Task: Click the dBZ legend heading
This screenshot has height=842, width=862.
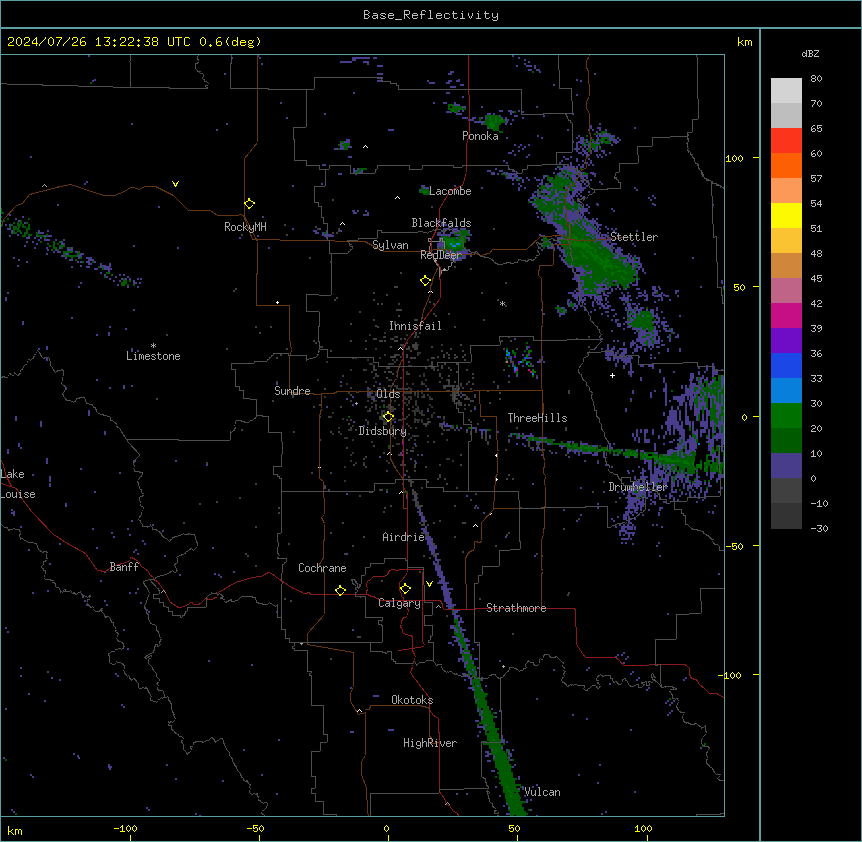Action: pos(810,54)
